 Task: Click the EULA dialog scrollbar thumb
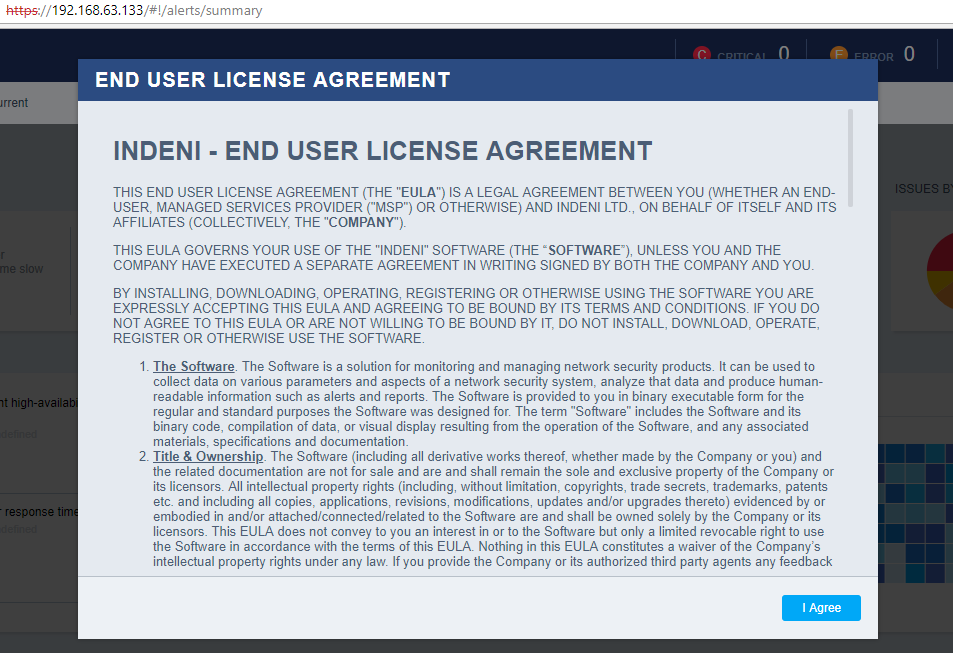tap(850, 158)
